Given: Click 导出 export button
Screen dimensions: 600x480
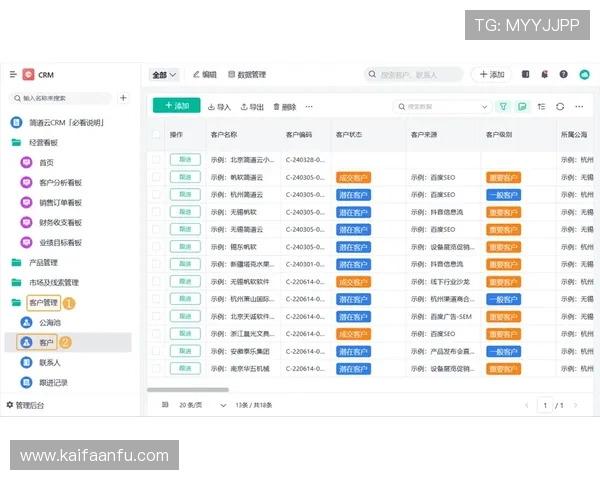Looking at the screenshot, I should point(252,107).
